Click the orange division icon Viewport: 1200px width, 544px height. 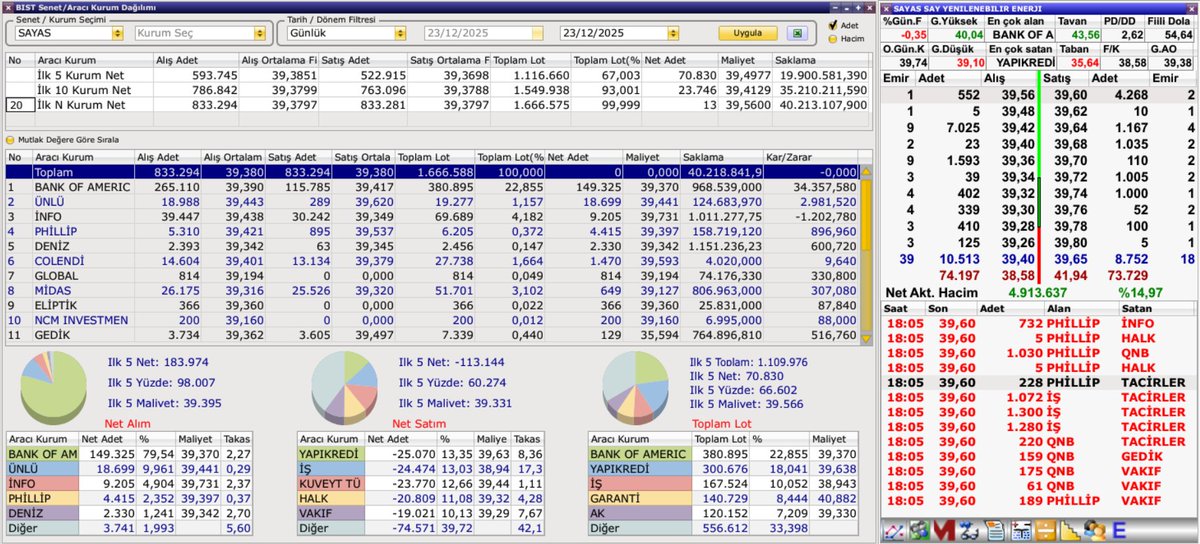[x=1045, y=530]
